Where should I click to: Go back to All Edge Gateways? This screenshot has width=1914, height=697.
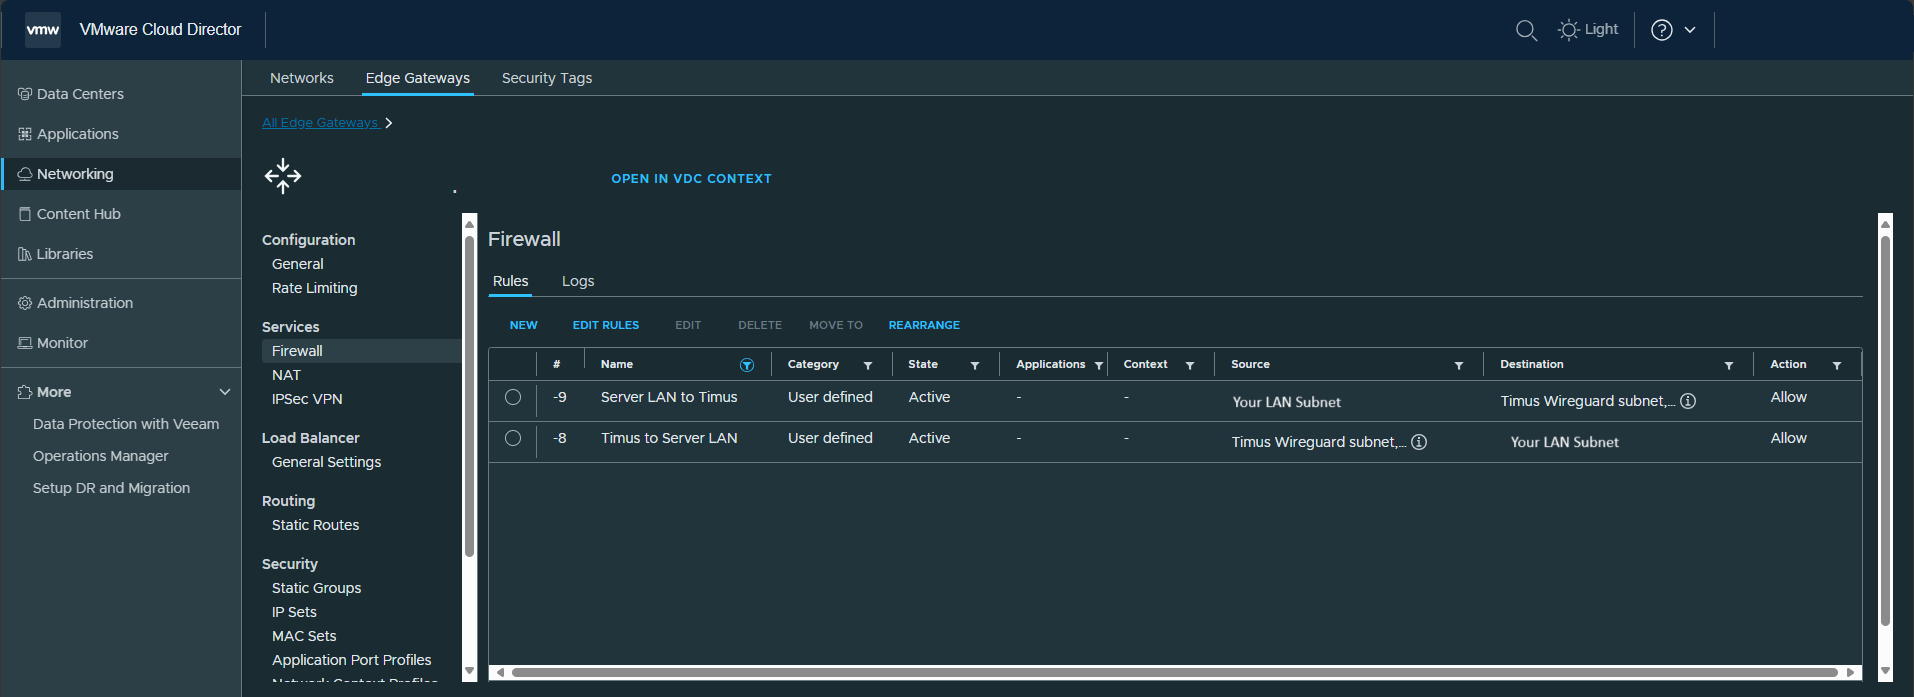(320, 123)
